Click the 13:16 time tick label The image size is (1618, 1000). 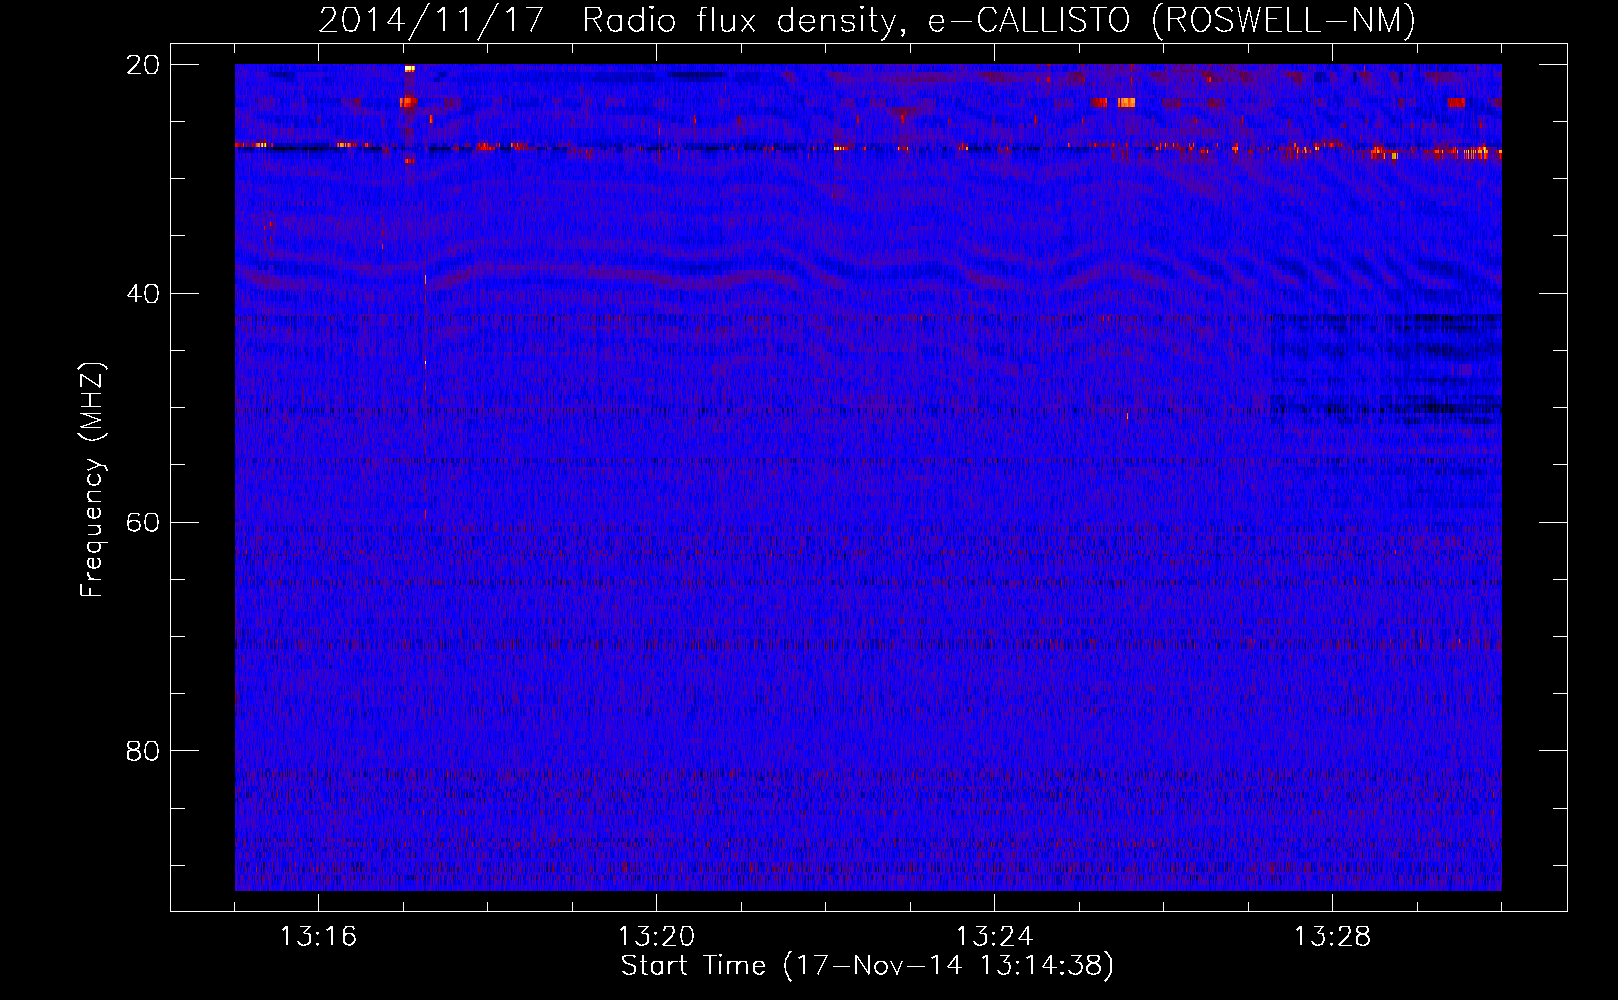[x=318, y=936]
